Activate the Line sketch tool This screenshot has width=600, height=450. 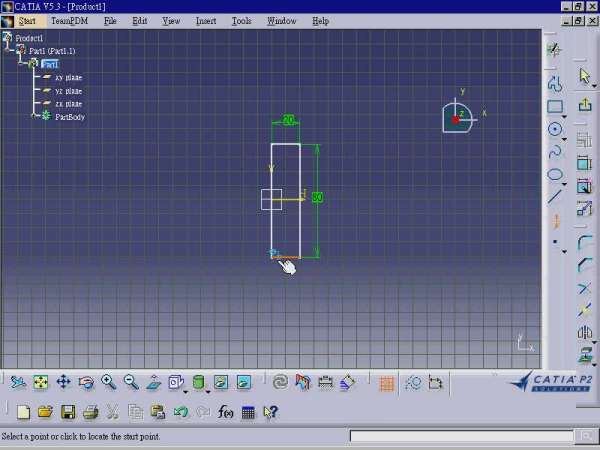pos(555,197)
